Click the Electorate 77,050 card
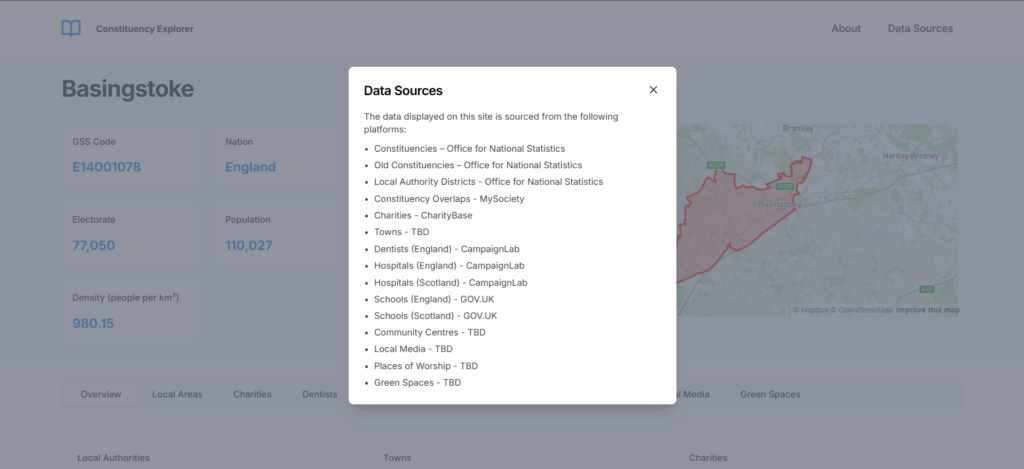Screen dimensions: 1024x469 click(x=130, y=234)
